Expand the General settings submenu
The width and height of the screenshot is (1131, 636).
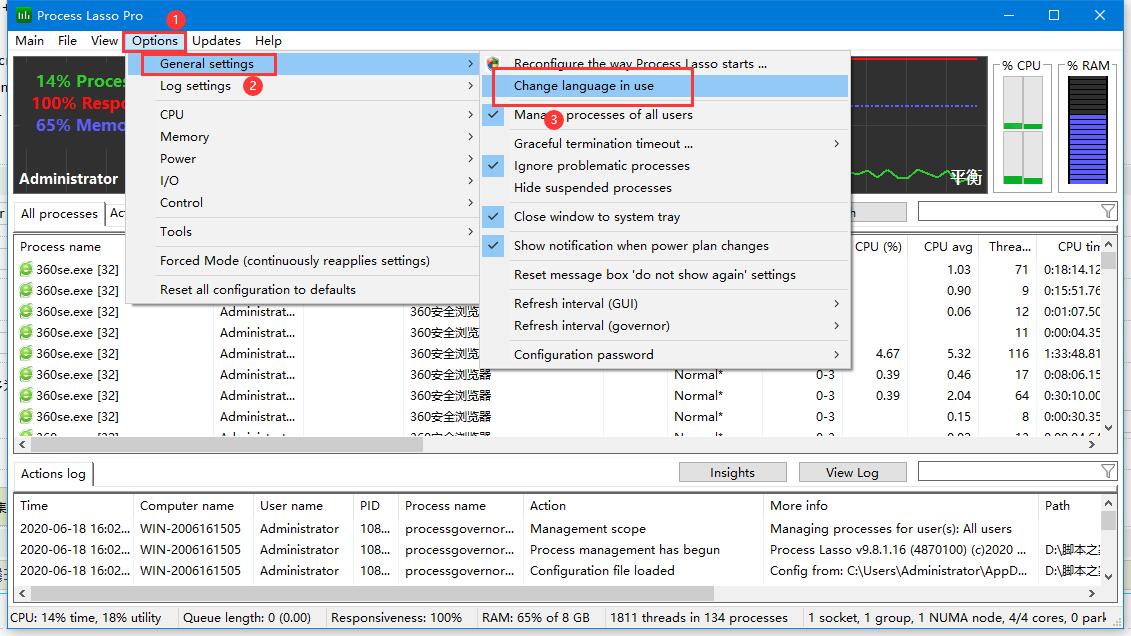[x=302, y=63]
